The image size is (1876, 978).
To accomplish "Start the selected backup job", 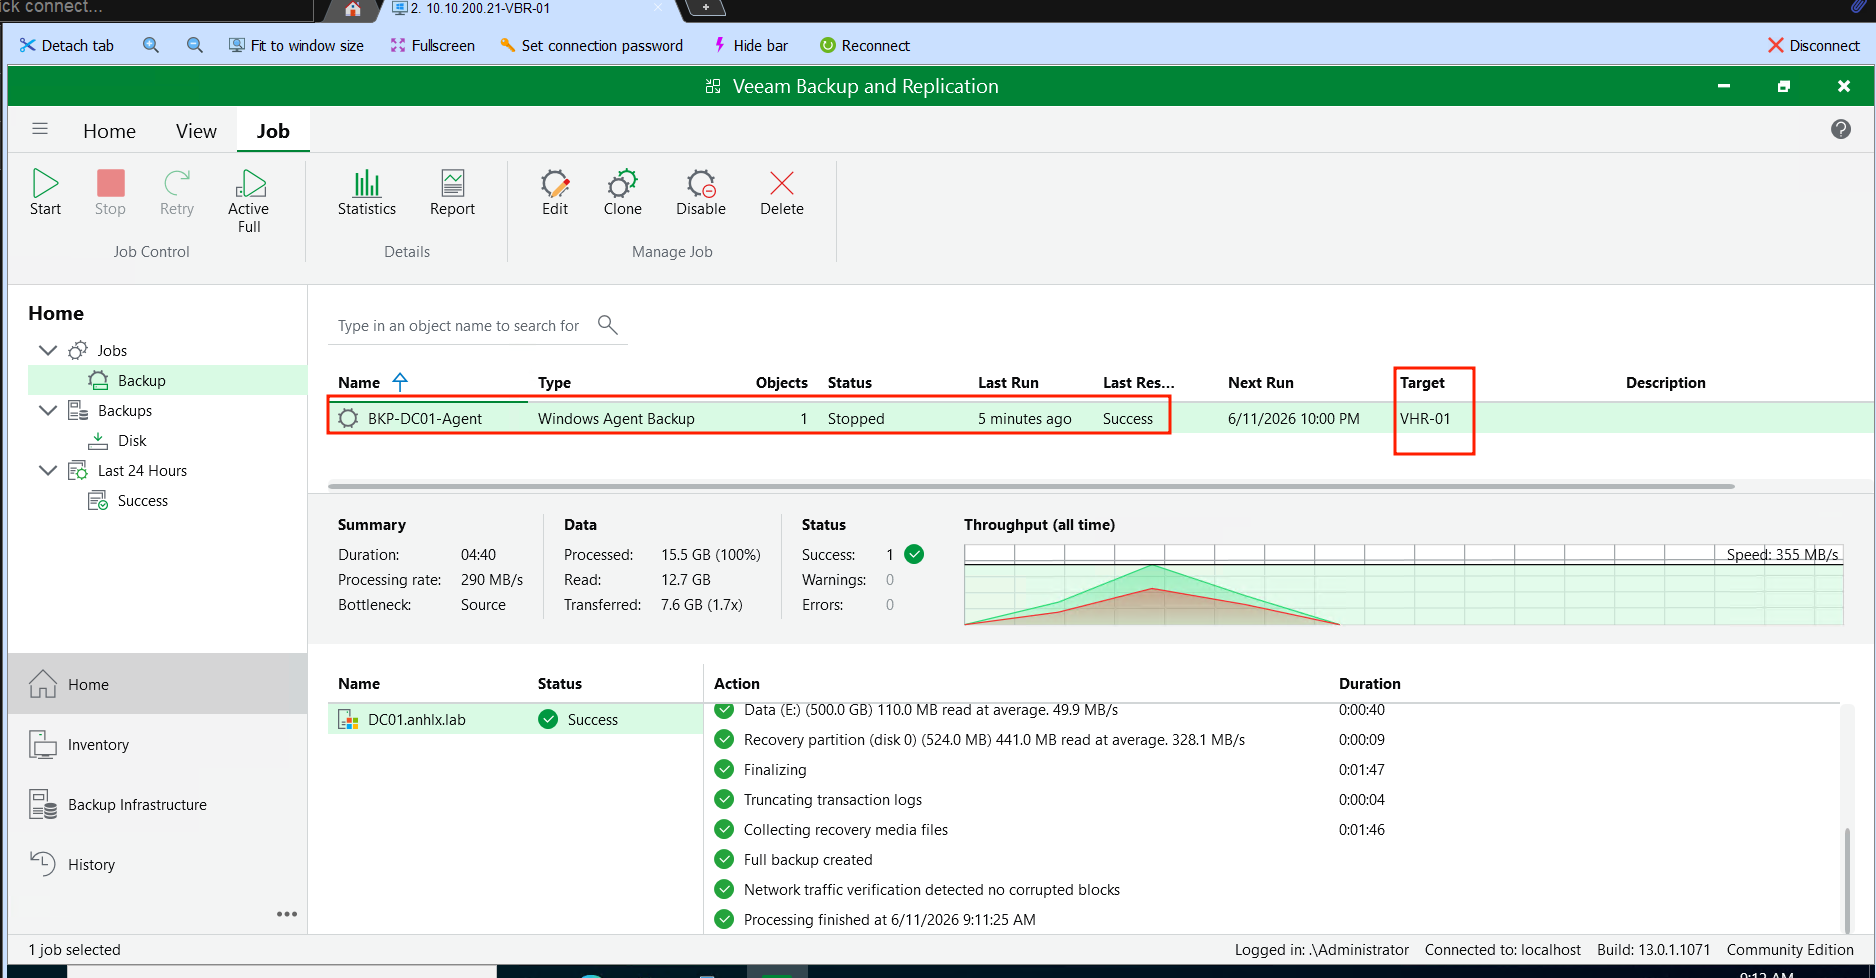I will click(45, 193).
